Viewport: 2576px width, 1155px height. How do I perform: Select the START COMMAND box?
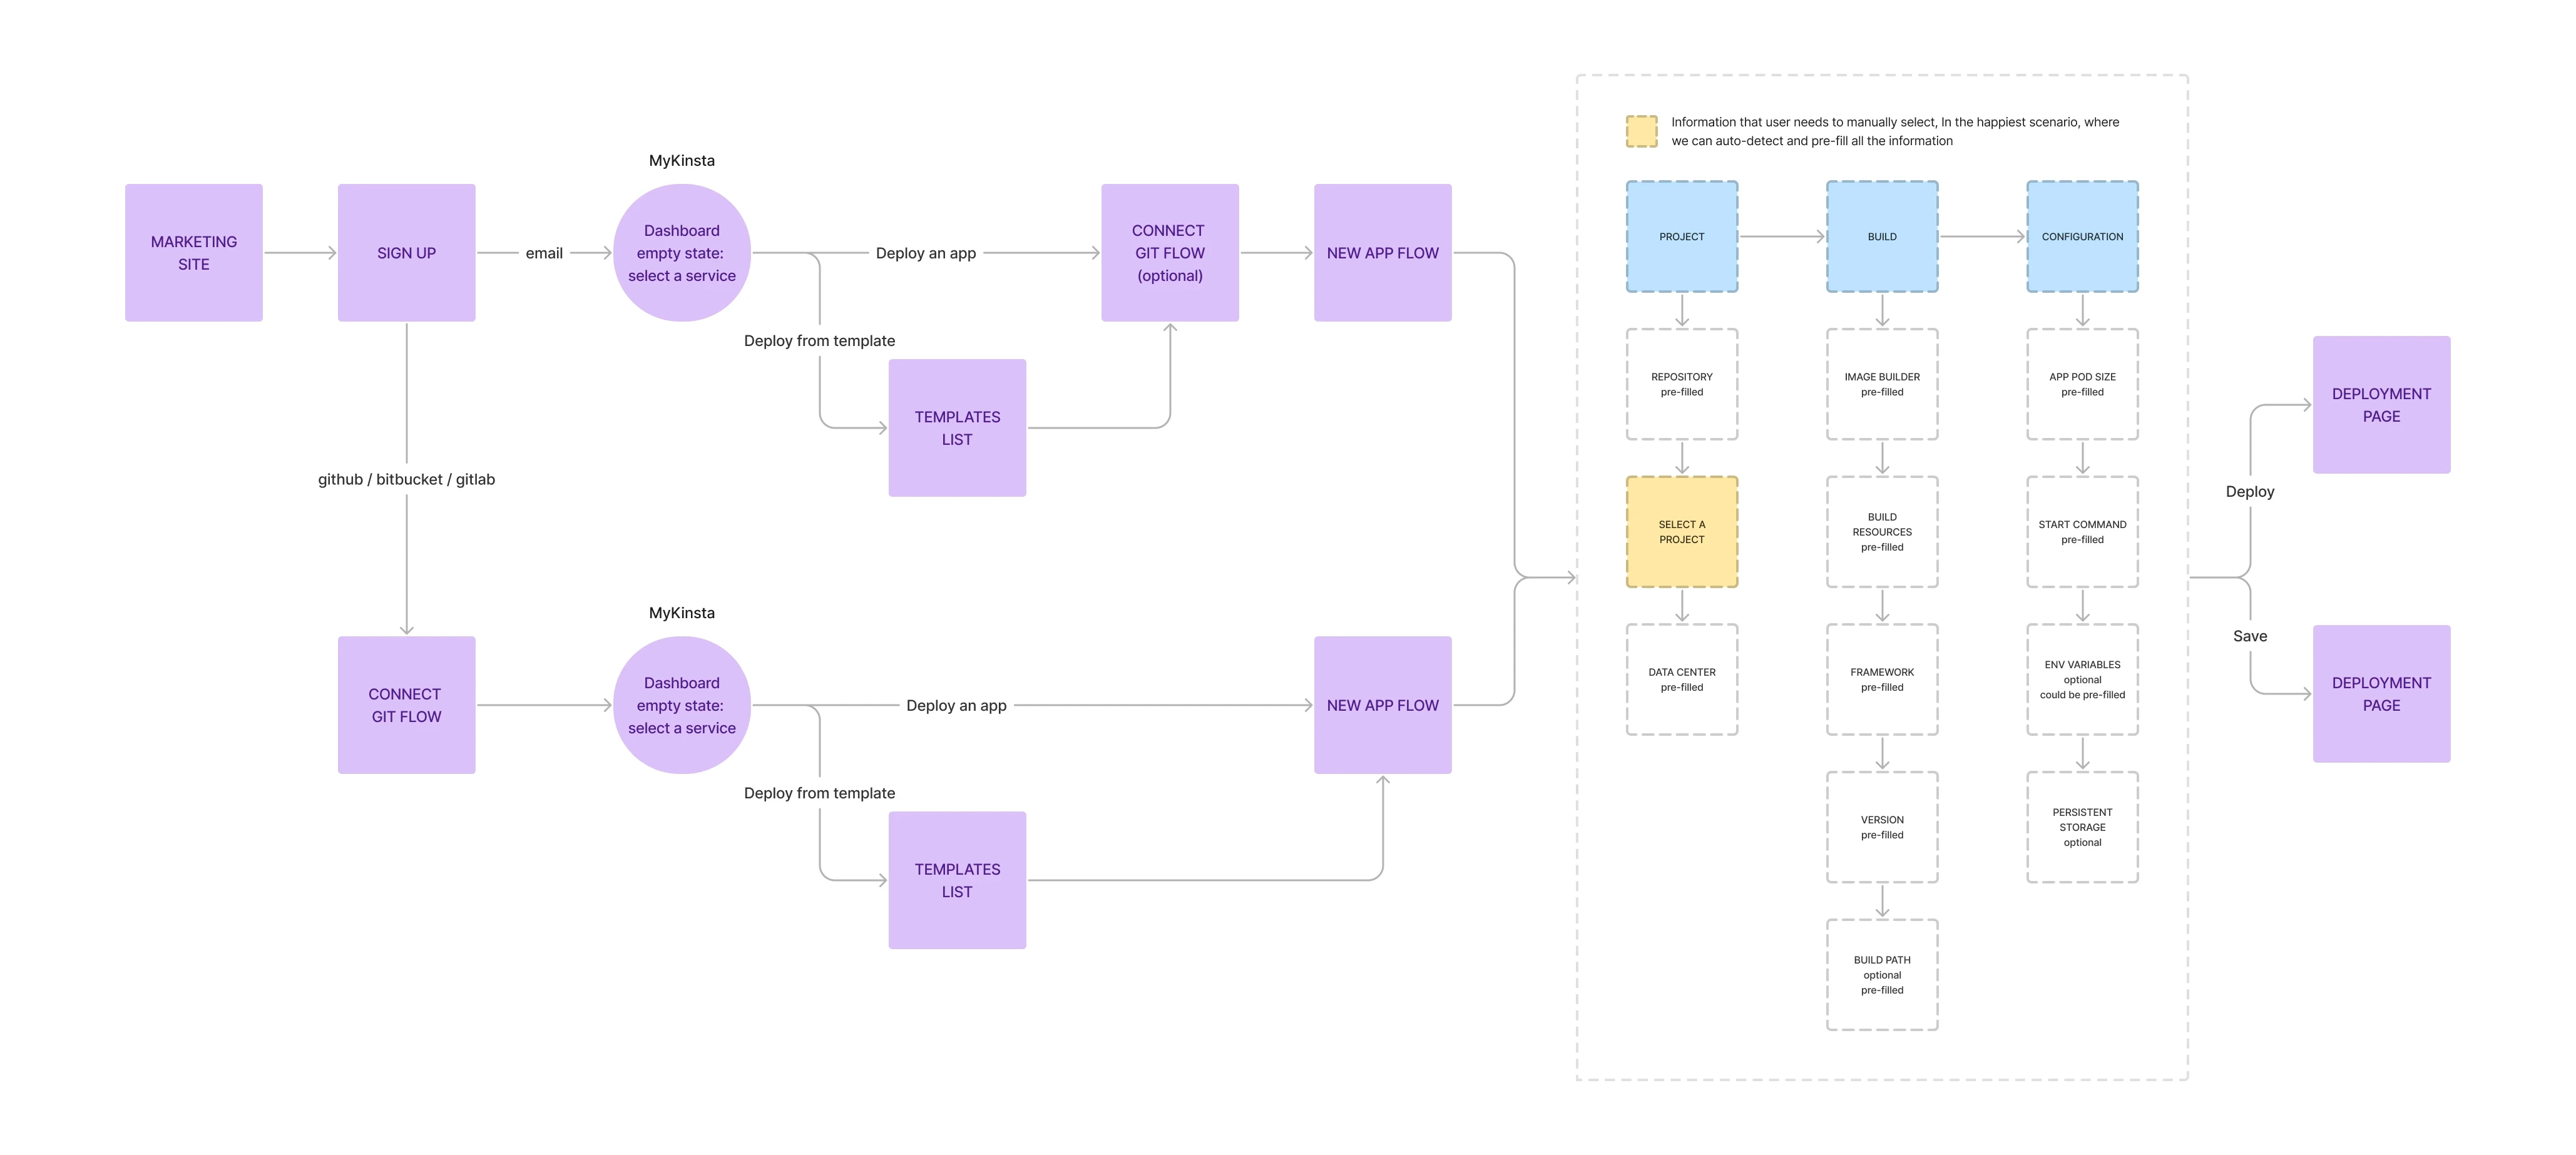[x=2082, y=532]
